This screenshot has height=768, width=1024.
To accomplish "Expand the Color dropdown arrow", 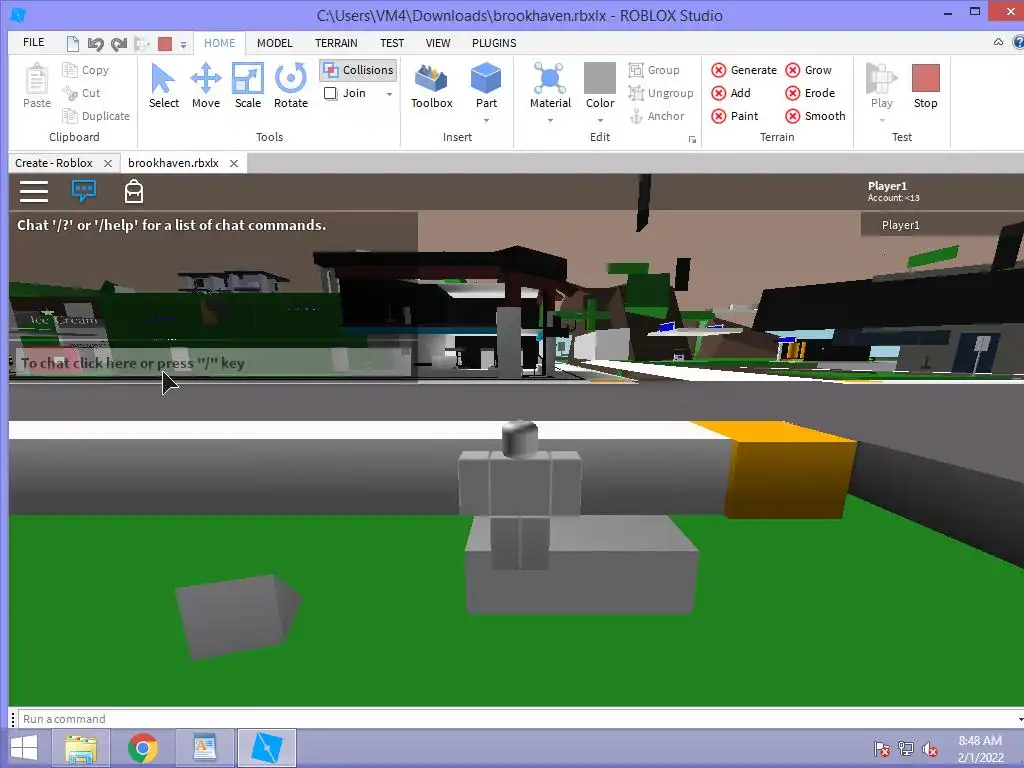I will coord(600,120).
